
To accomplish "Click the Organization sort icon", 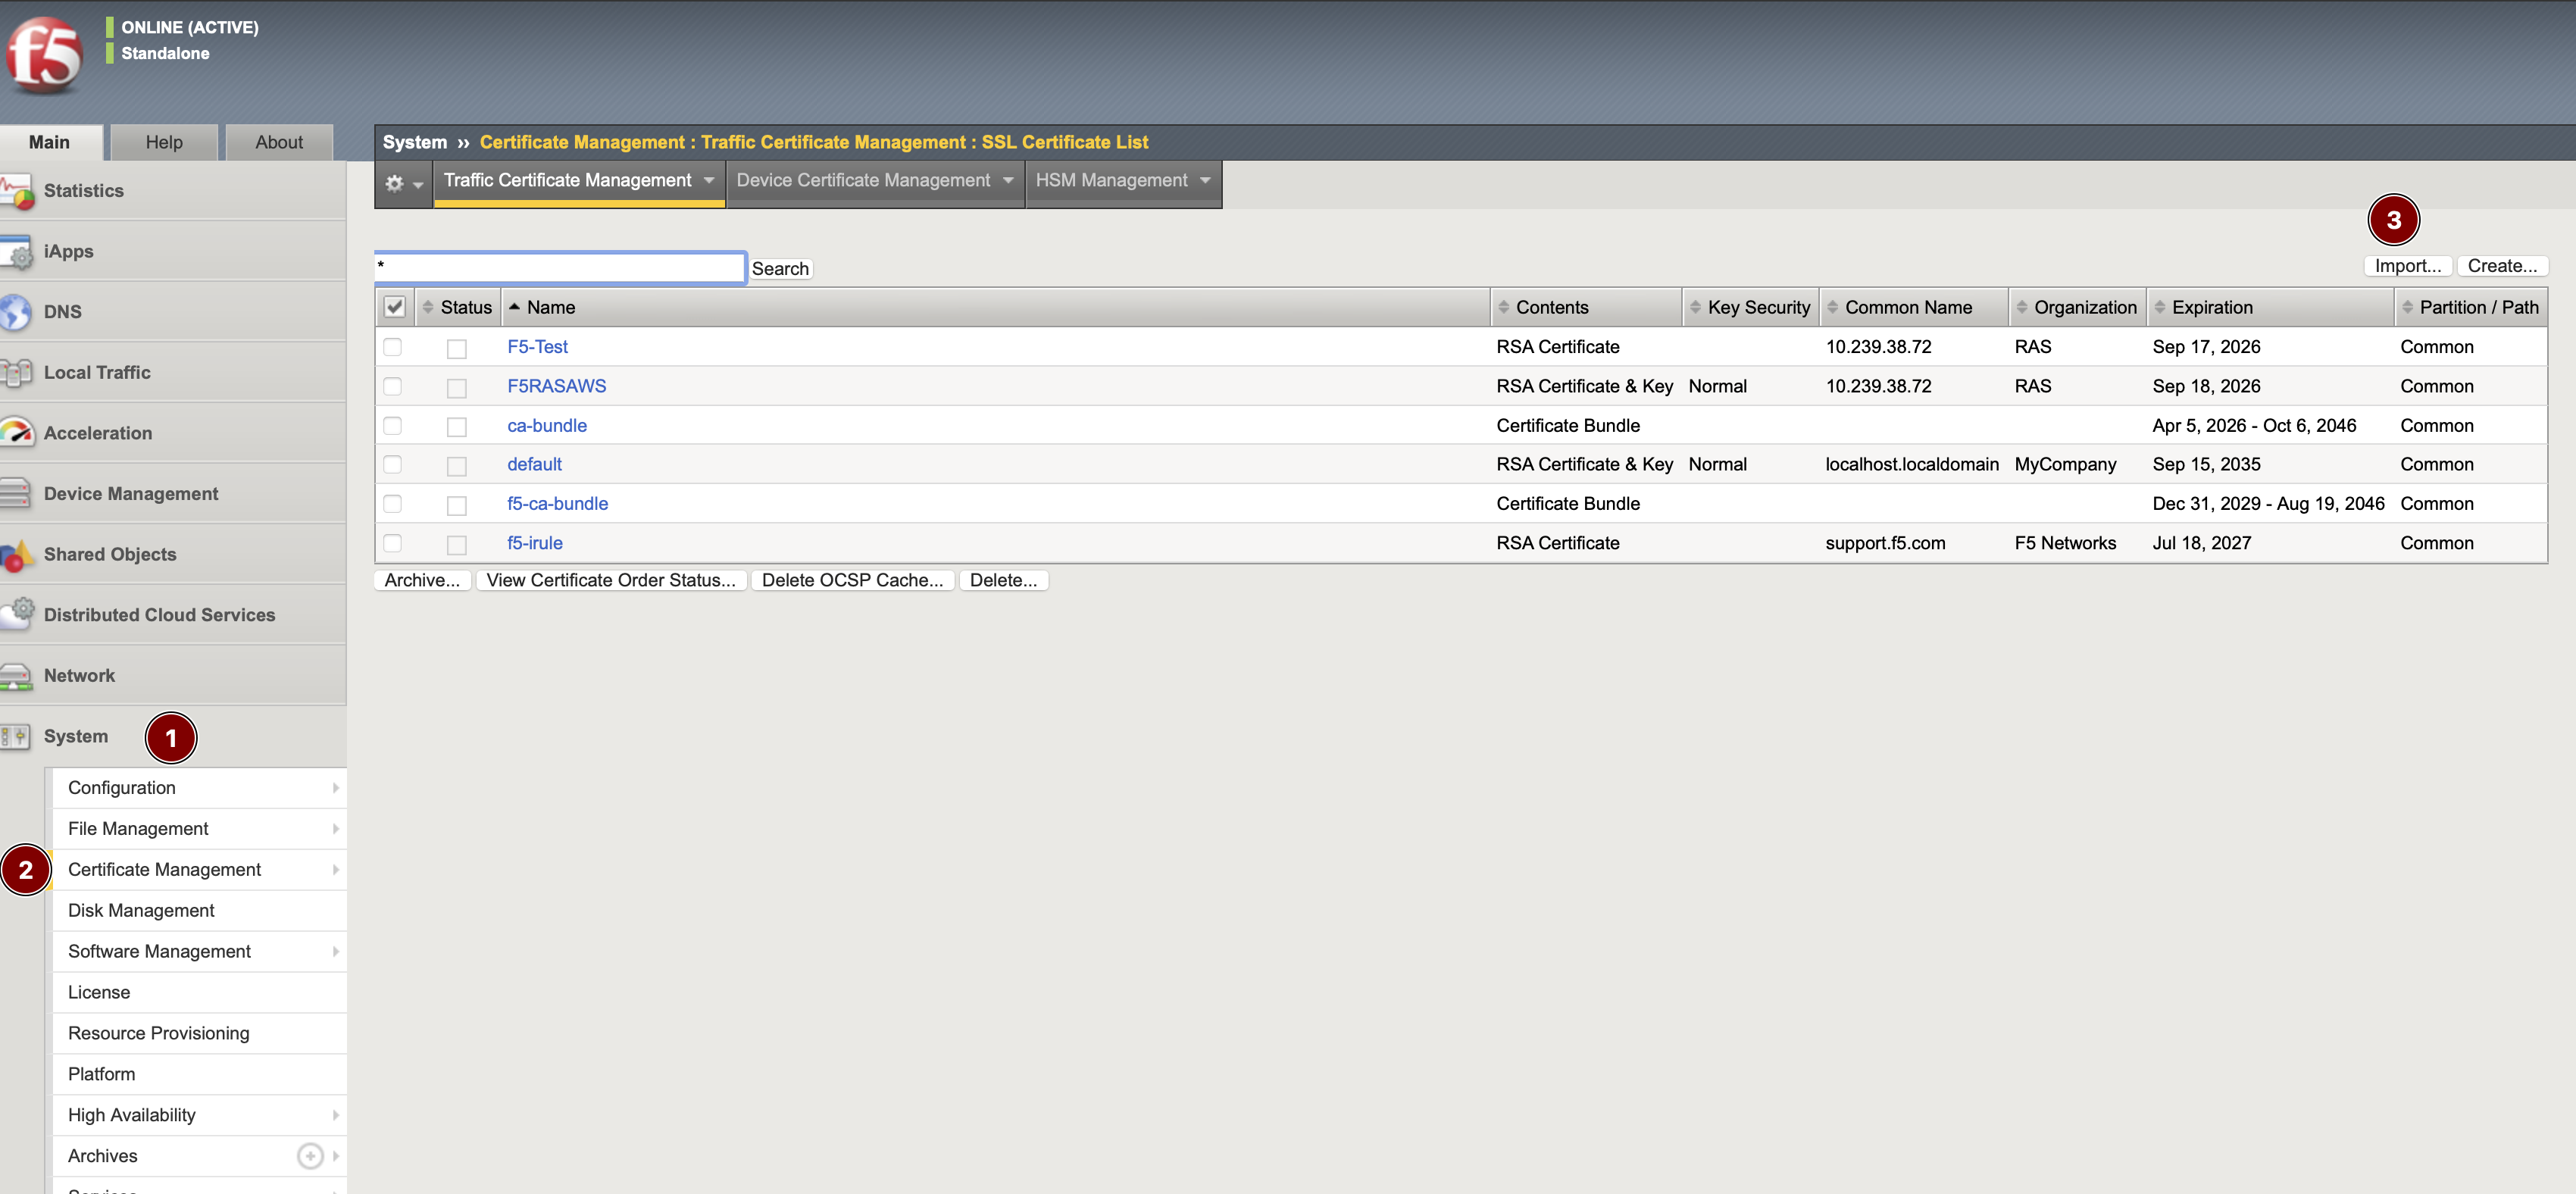I will tap(2022, 307).
